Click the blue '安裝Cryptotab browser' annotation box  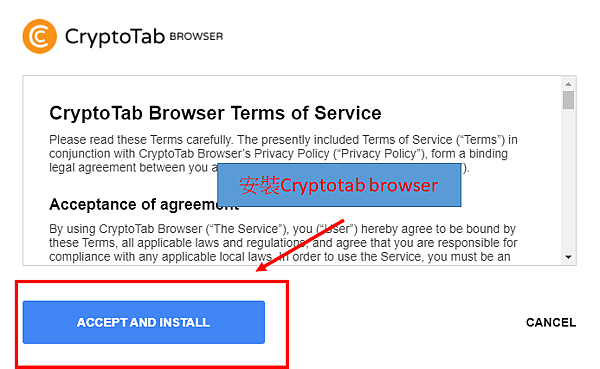pyautogui.click(x=339, y=185)
